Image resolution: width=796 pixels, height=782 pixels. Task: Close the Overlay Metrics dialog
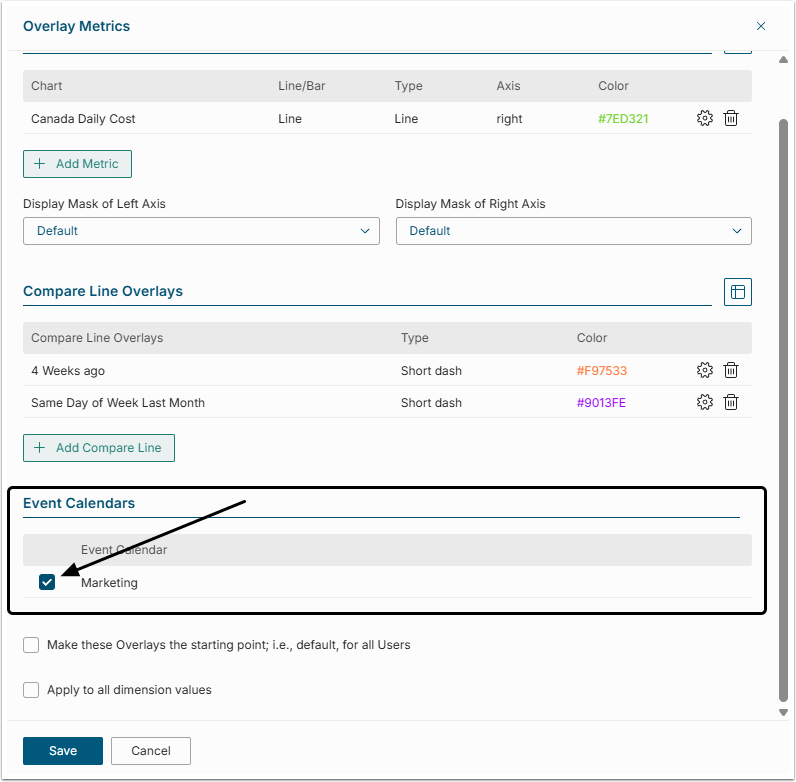761,26
